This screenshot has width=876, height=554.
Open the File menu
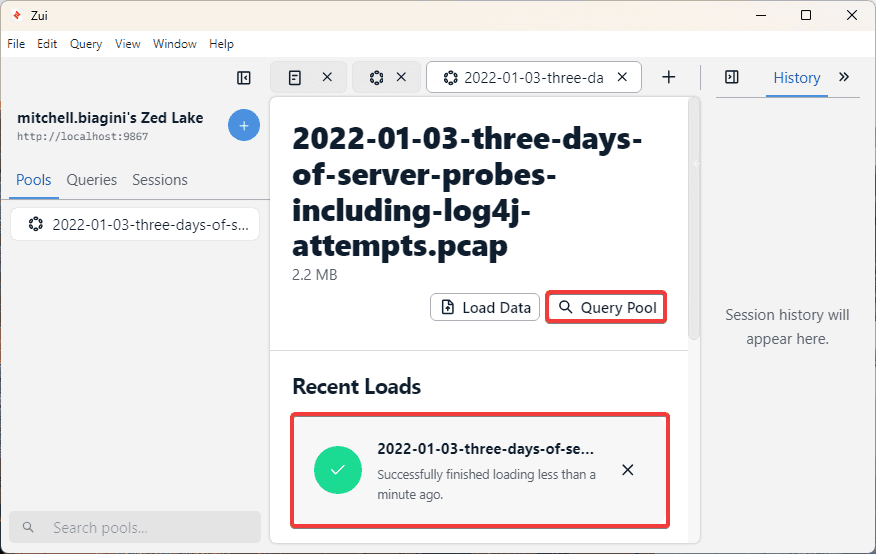[16, 44]
